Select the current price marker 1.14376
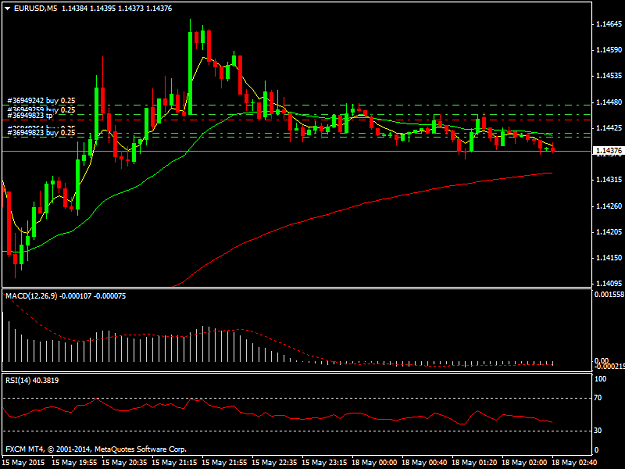The image size is (625, 469). coord(608,151)
